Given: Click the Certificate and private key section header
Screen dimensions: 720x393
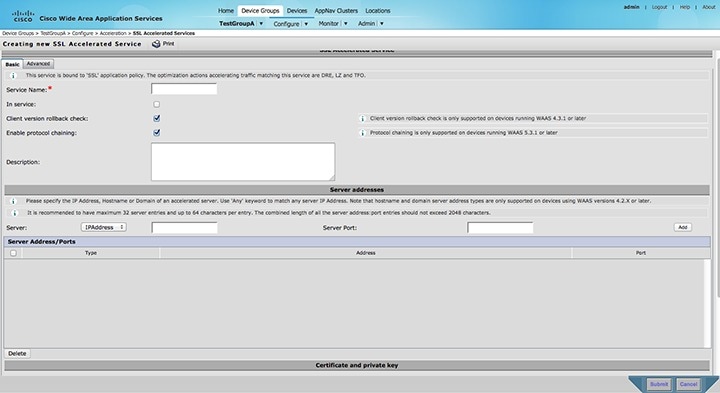Looking at the screenshot, I should pos(357,365).
